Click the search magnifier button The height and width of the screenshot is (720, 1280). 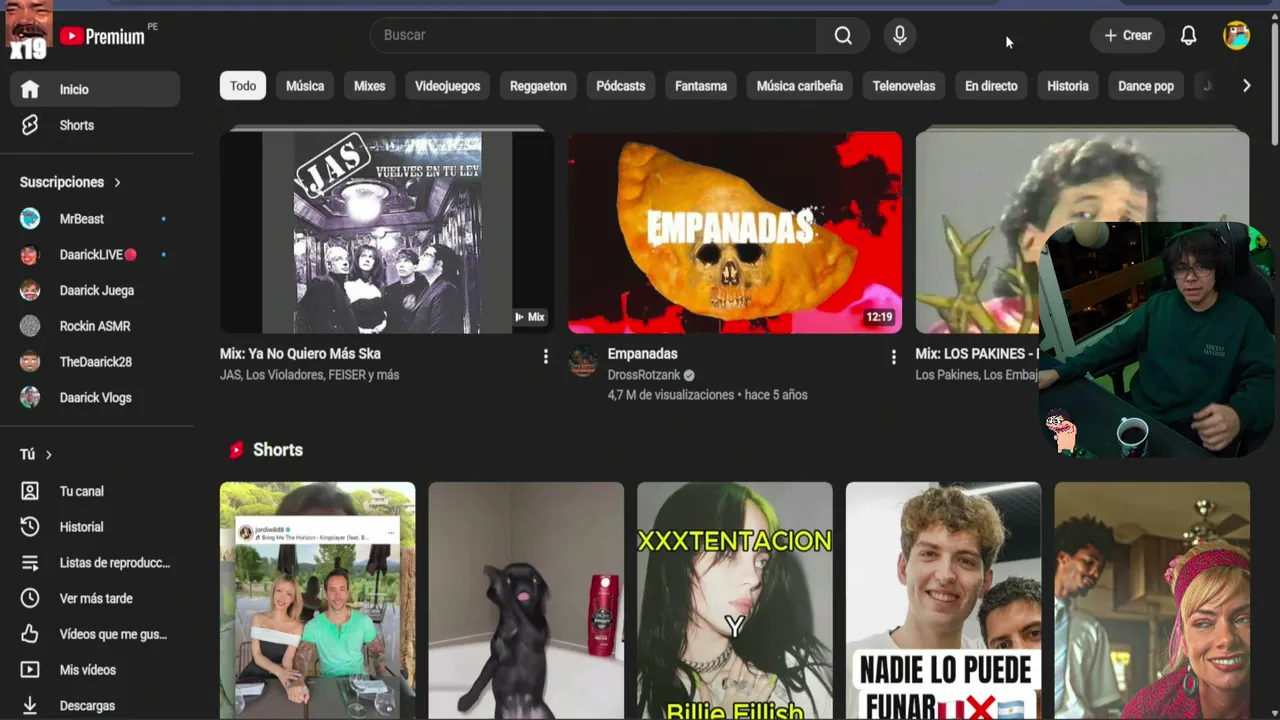tap(843, 35)
